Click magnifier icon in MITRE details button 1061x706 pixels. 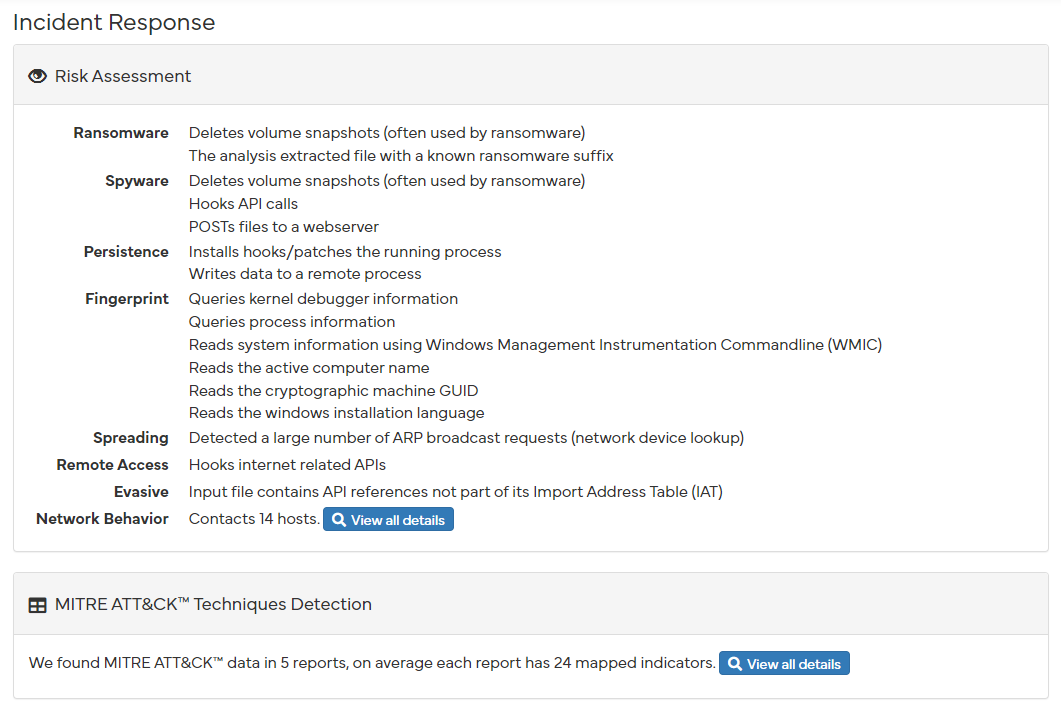tap(735, 664)
